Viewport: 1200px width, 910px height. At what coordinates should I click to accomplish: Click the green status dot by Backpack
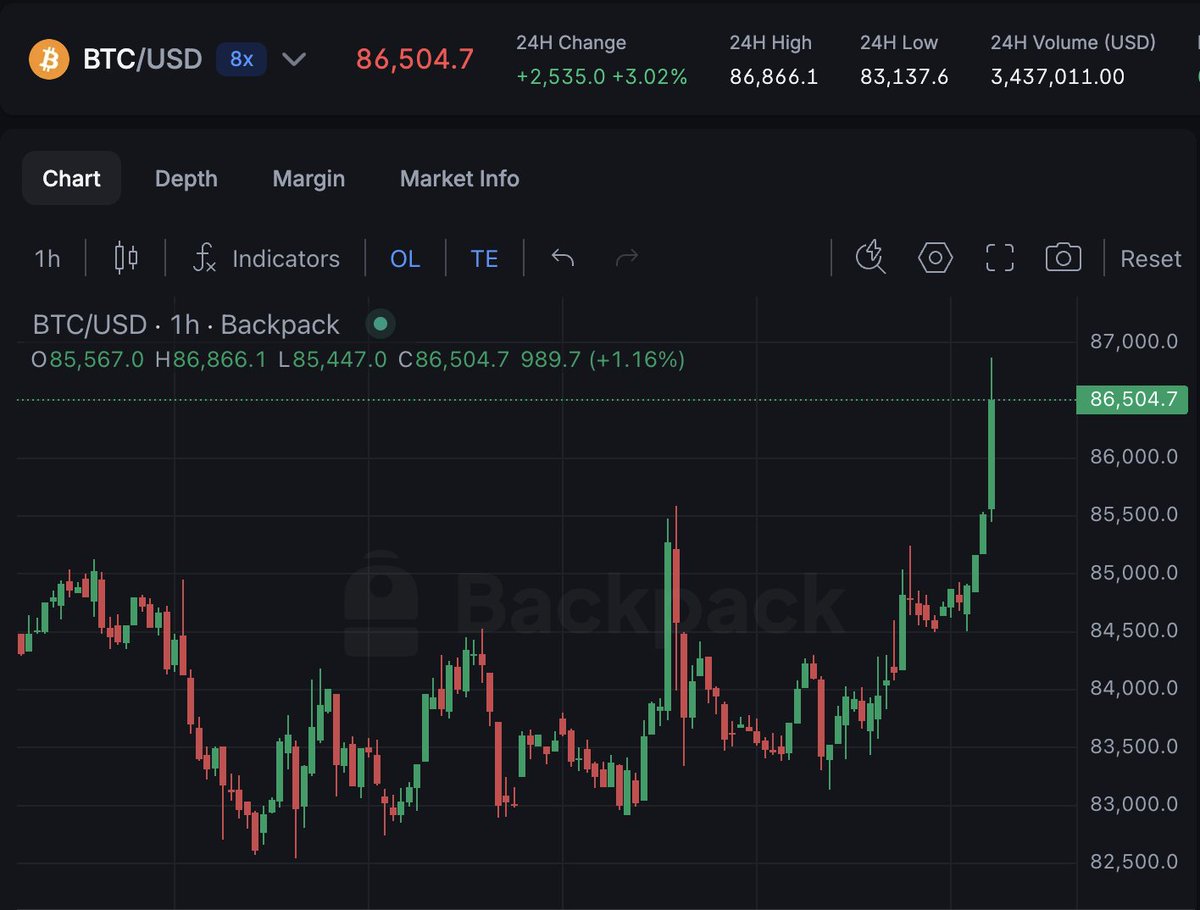click(x=380, y=324)
